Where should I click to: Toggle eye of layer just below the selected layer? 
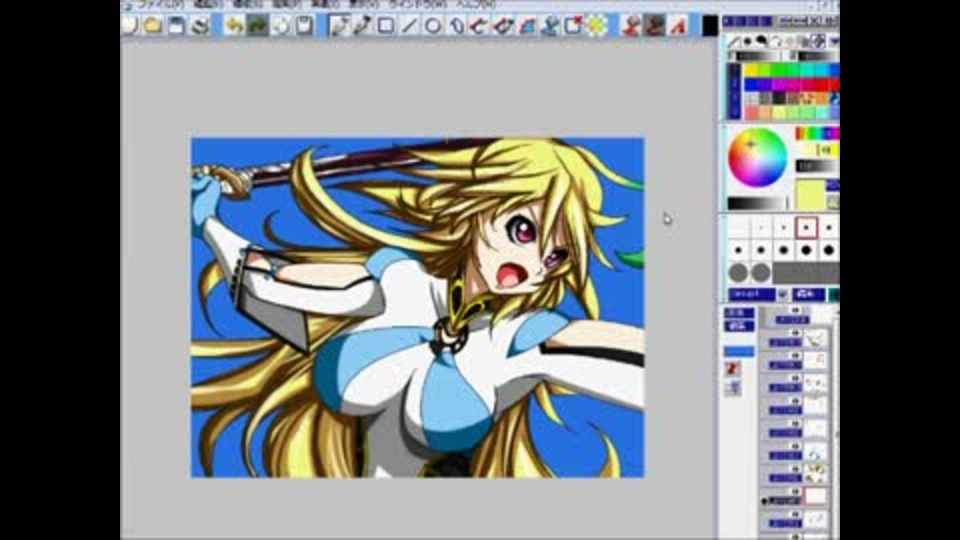[x=795, y=514]
